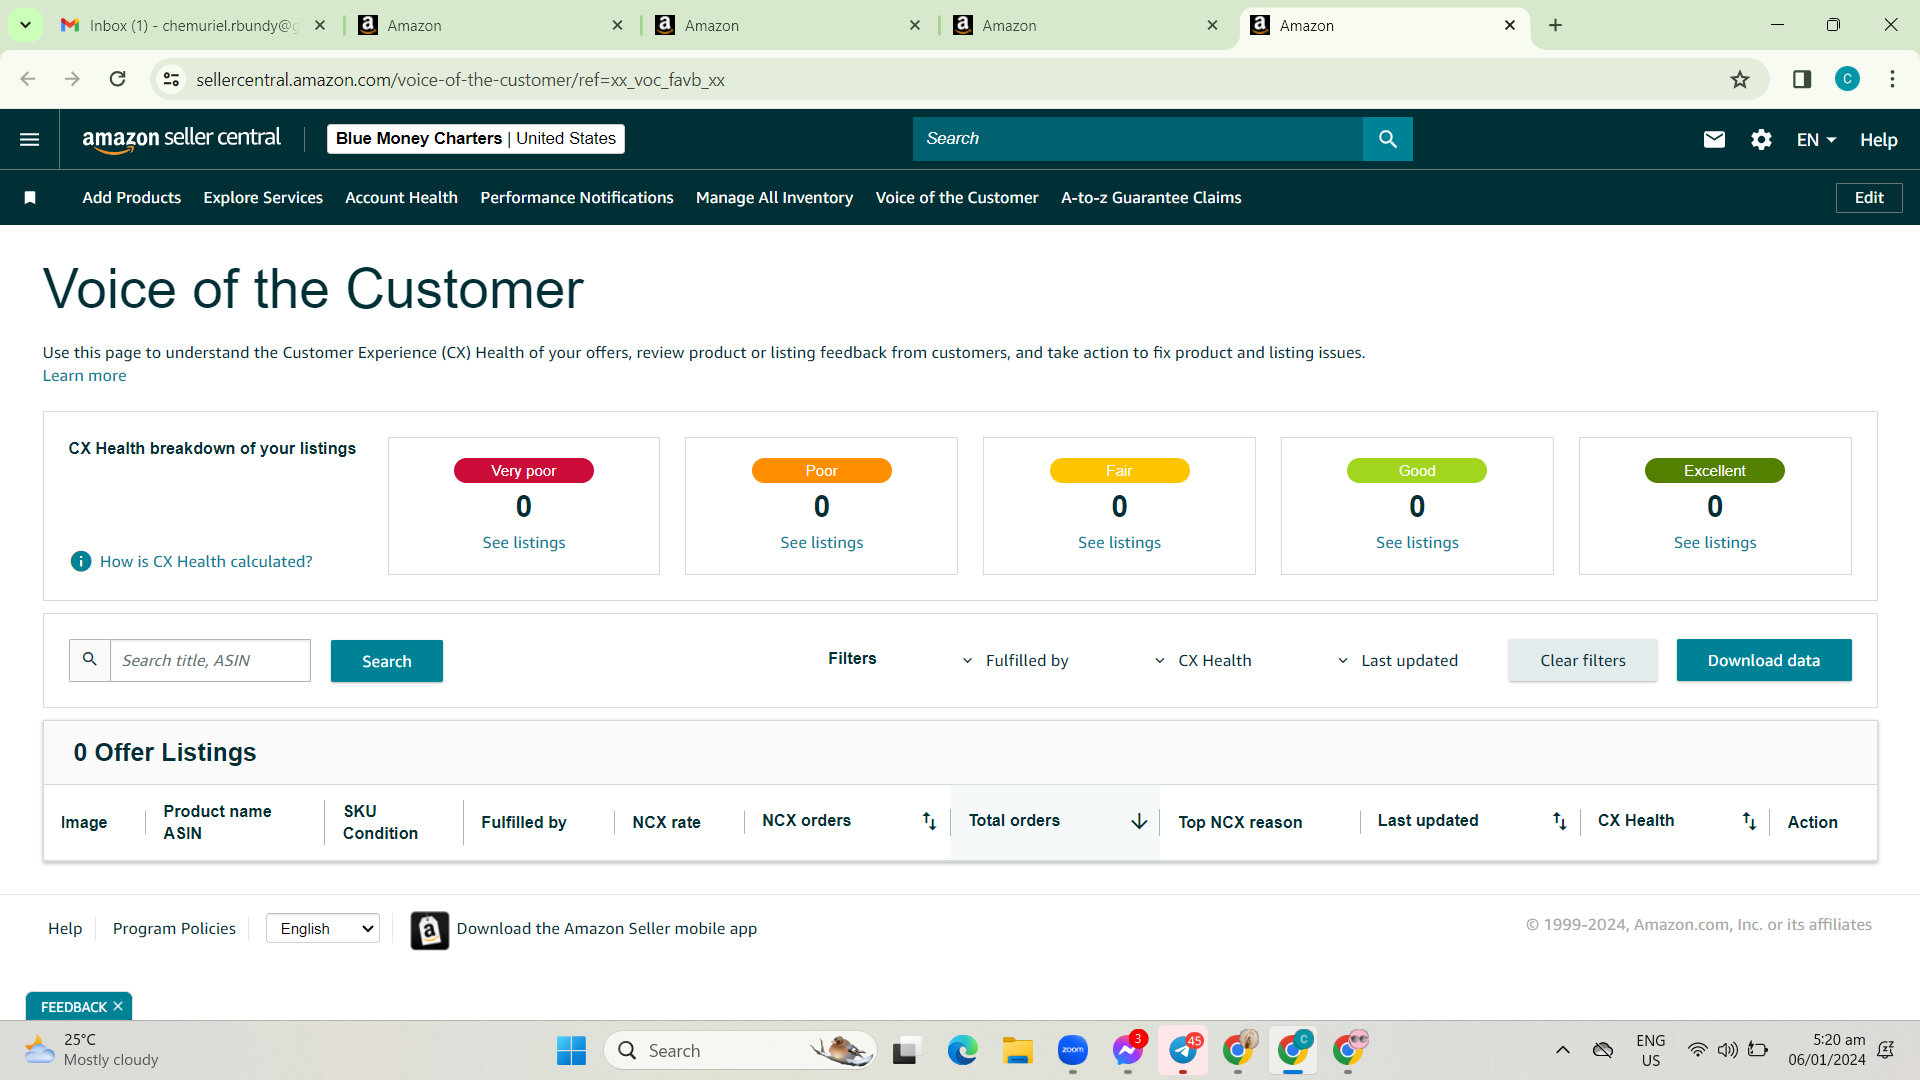Open new browser tab plus button

[x=1555, y=25]
